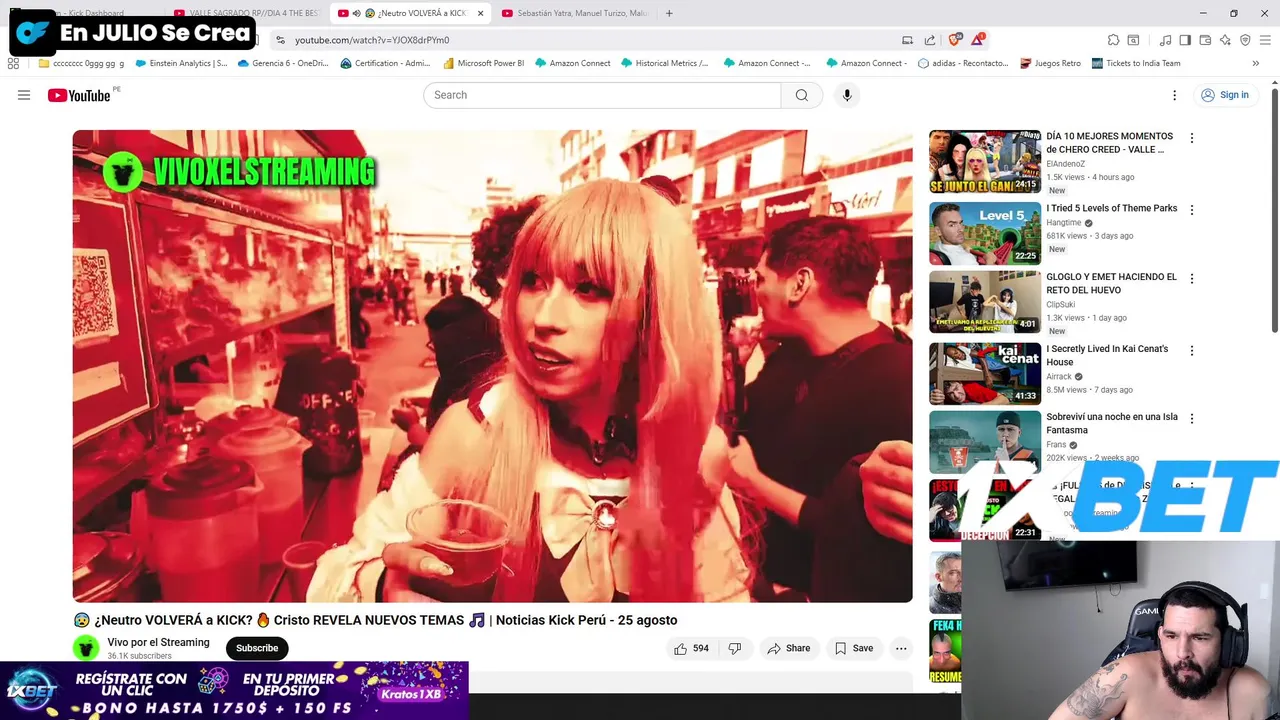
Task: Open the RETO DEL HUEVO video thumbnail
Action: (x=985, y=302)
